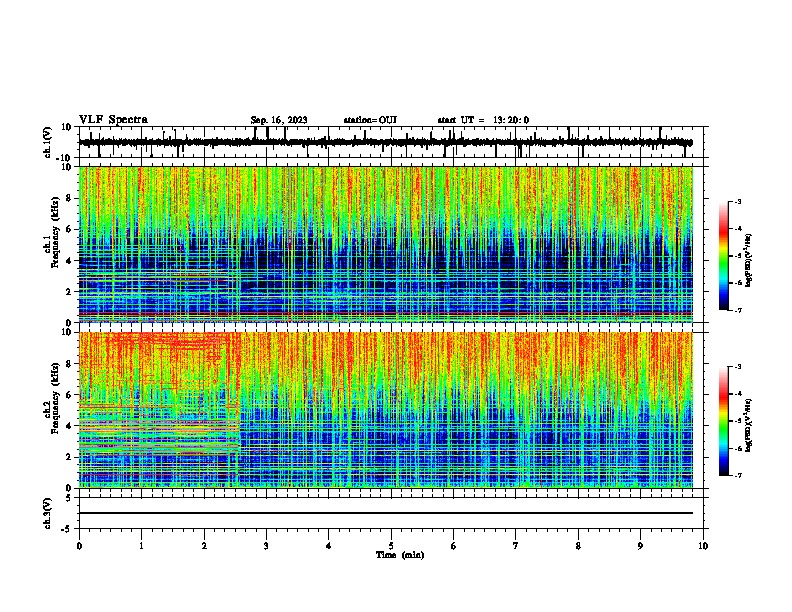The image size is (792, 612).
Task: Click the ch.1 spectrogram color scale bar
Action: tap(724, 256)
